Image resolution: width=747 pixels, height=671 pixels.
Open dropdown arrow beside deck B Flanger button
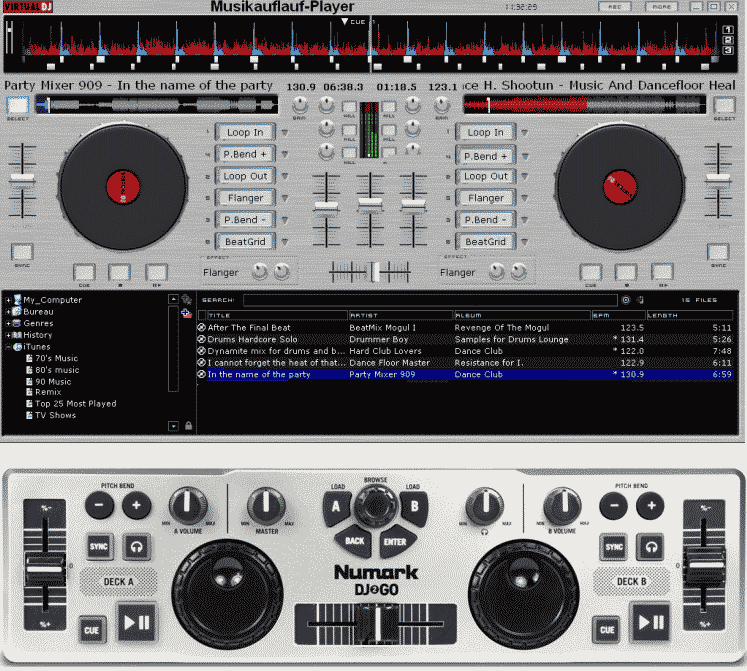click(525, 198)
